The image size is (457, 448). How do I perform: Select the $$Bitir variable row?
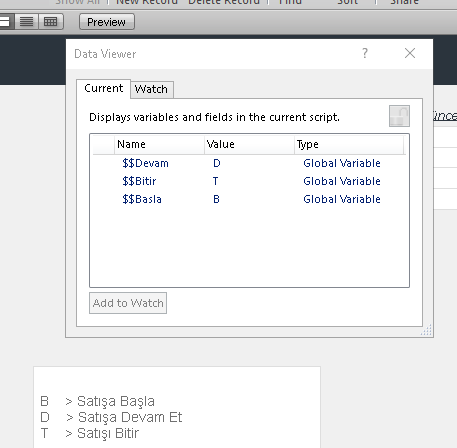[249, 181]
